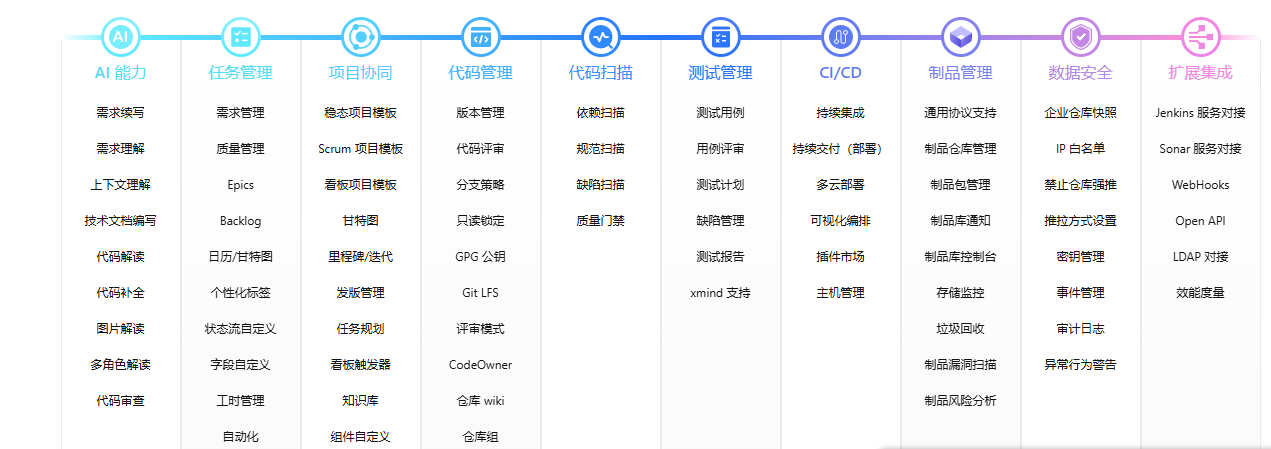1271x449 pixels.
Task: Open the 代码扫描 heading
Action: [600, 73]
